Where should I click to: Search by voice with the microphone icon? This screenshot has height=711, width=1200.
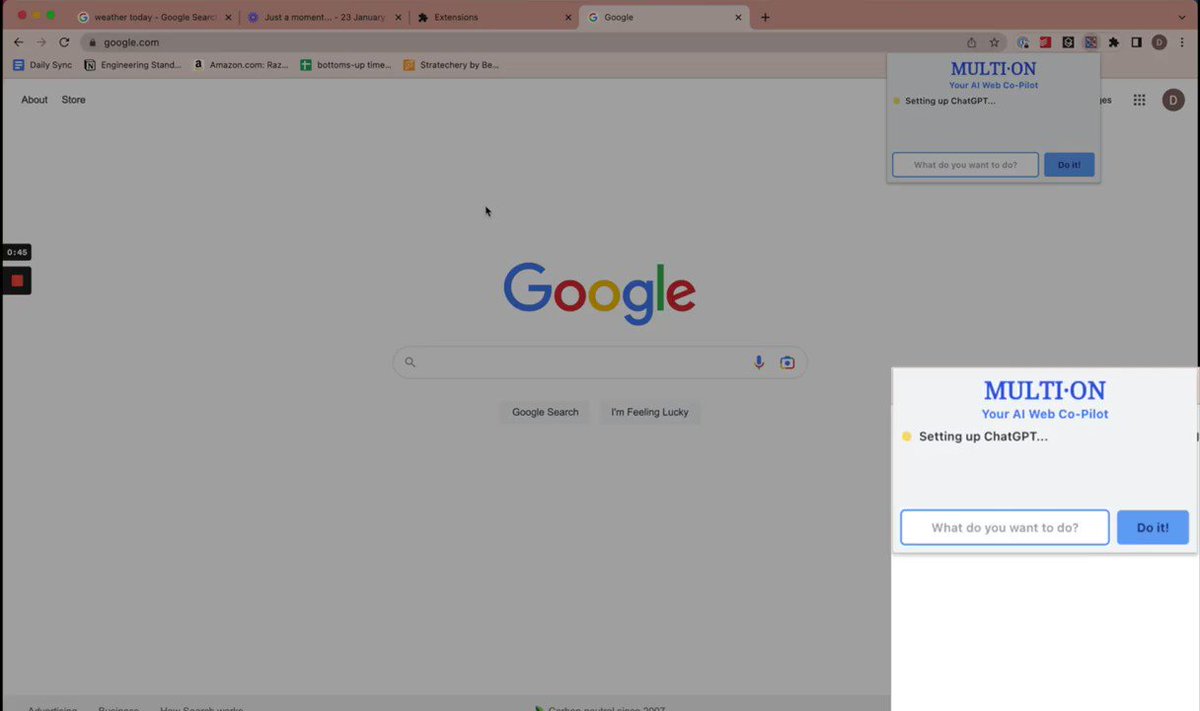pos(759,362)
